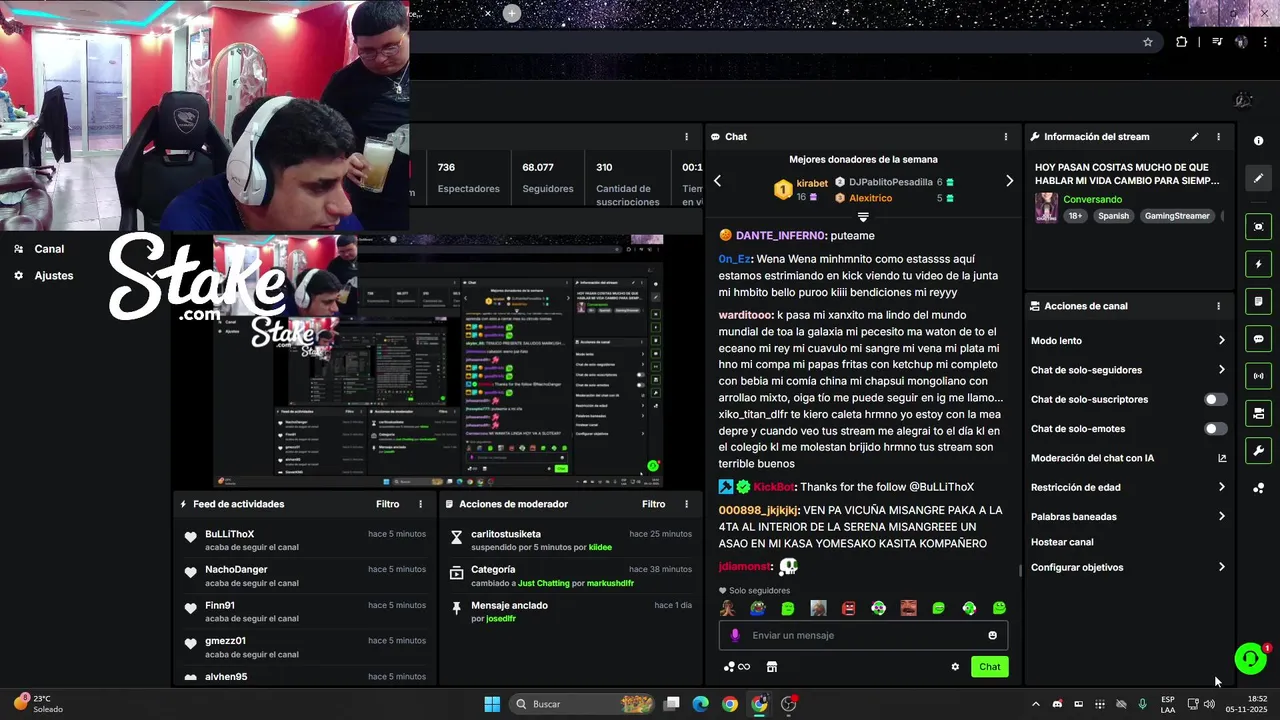Click the GamingStreamer tag
The width and height of the screenshot is (1280, 720).
tap(1177, 216)
